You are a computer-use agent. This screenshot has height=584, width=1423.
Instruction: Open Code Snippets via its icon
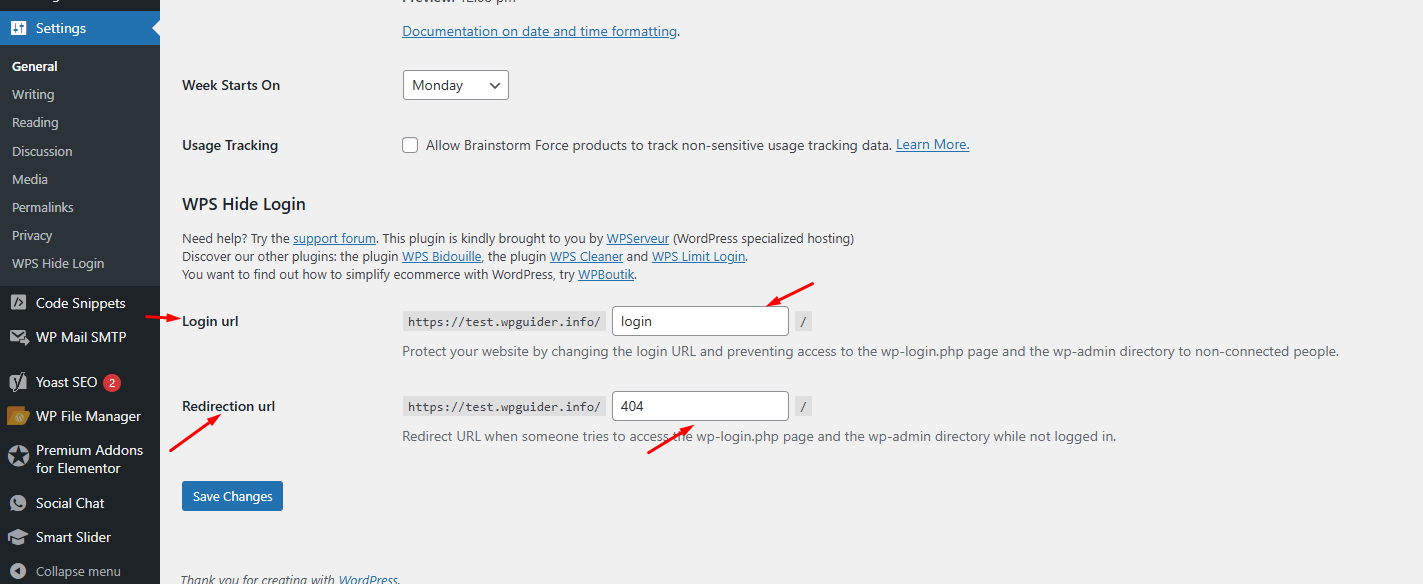18,303
